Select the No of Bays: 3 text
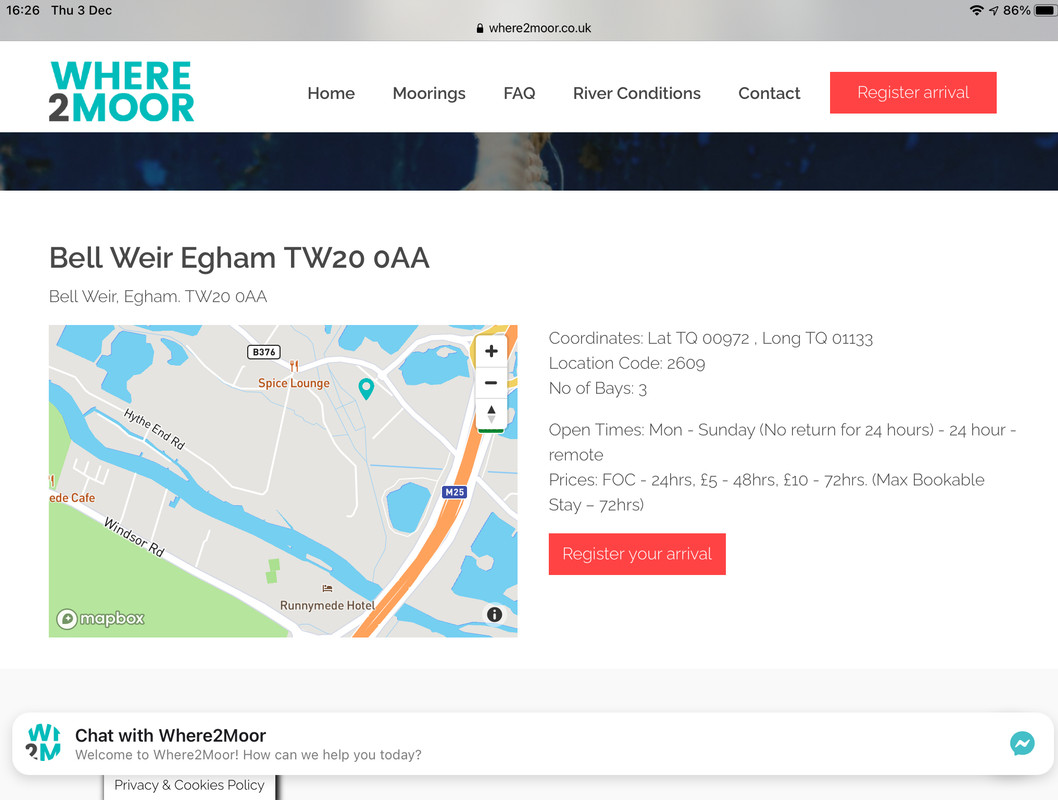1058x800 pixels. (x=598, y=389)
